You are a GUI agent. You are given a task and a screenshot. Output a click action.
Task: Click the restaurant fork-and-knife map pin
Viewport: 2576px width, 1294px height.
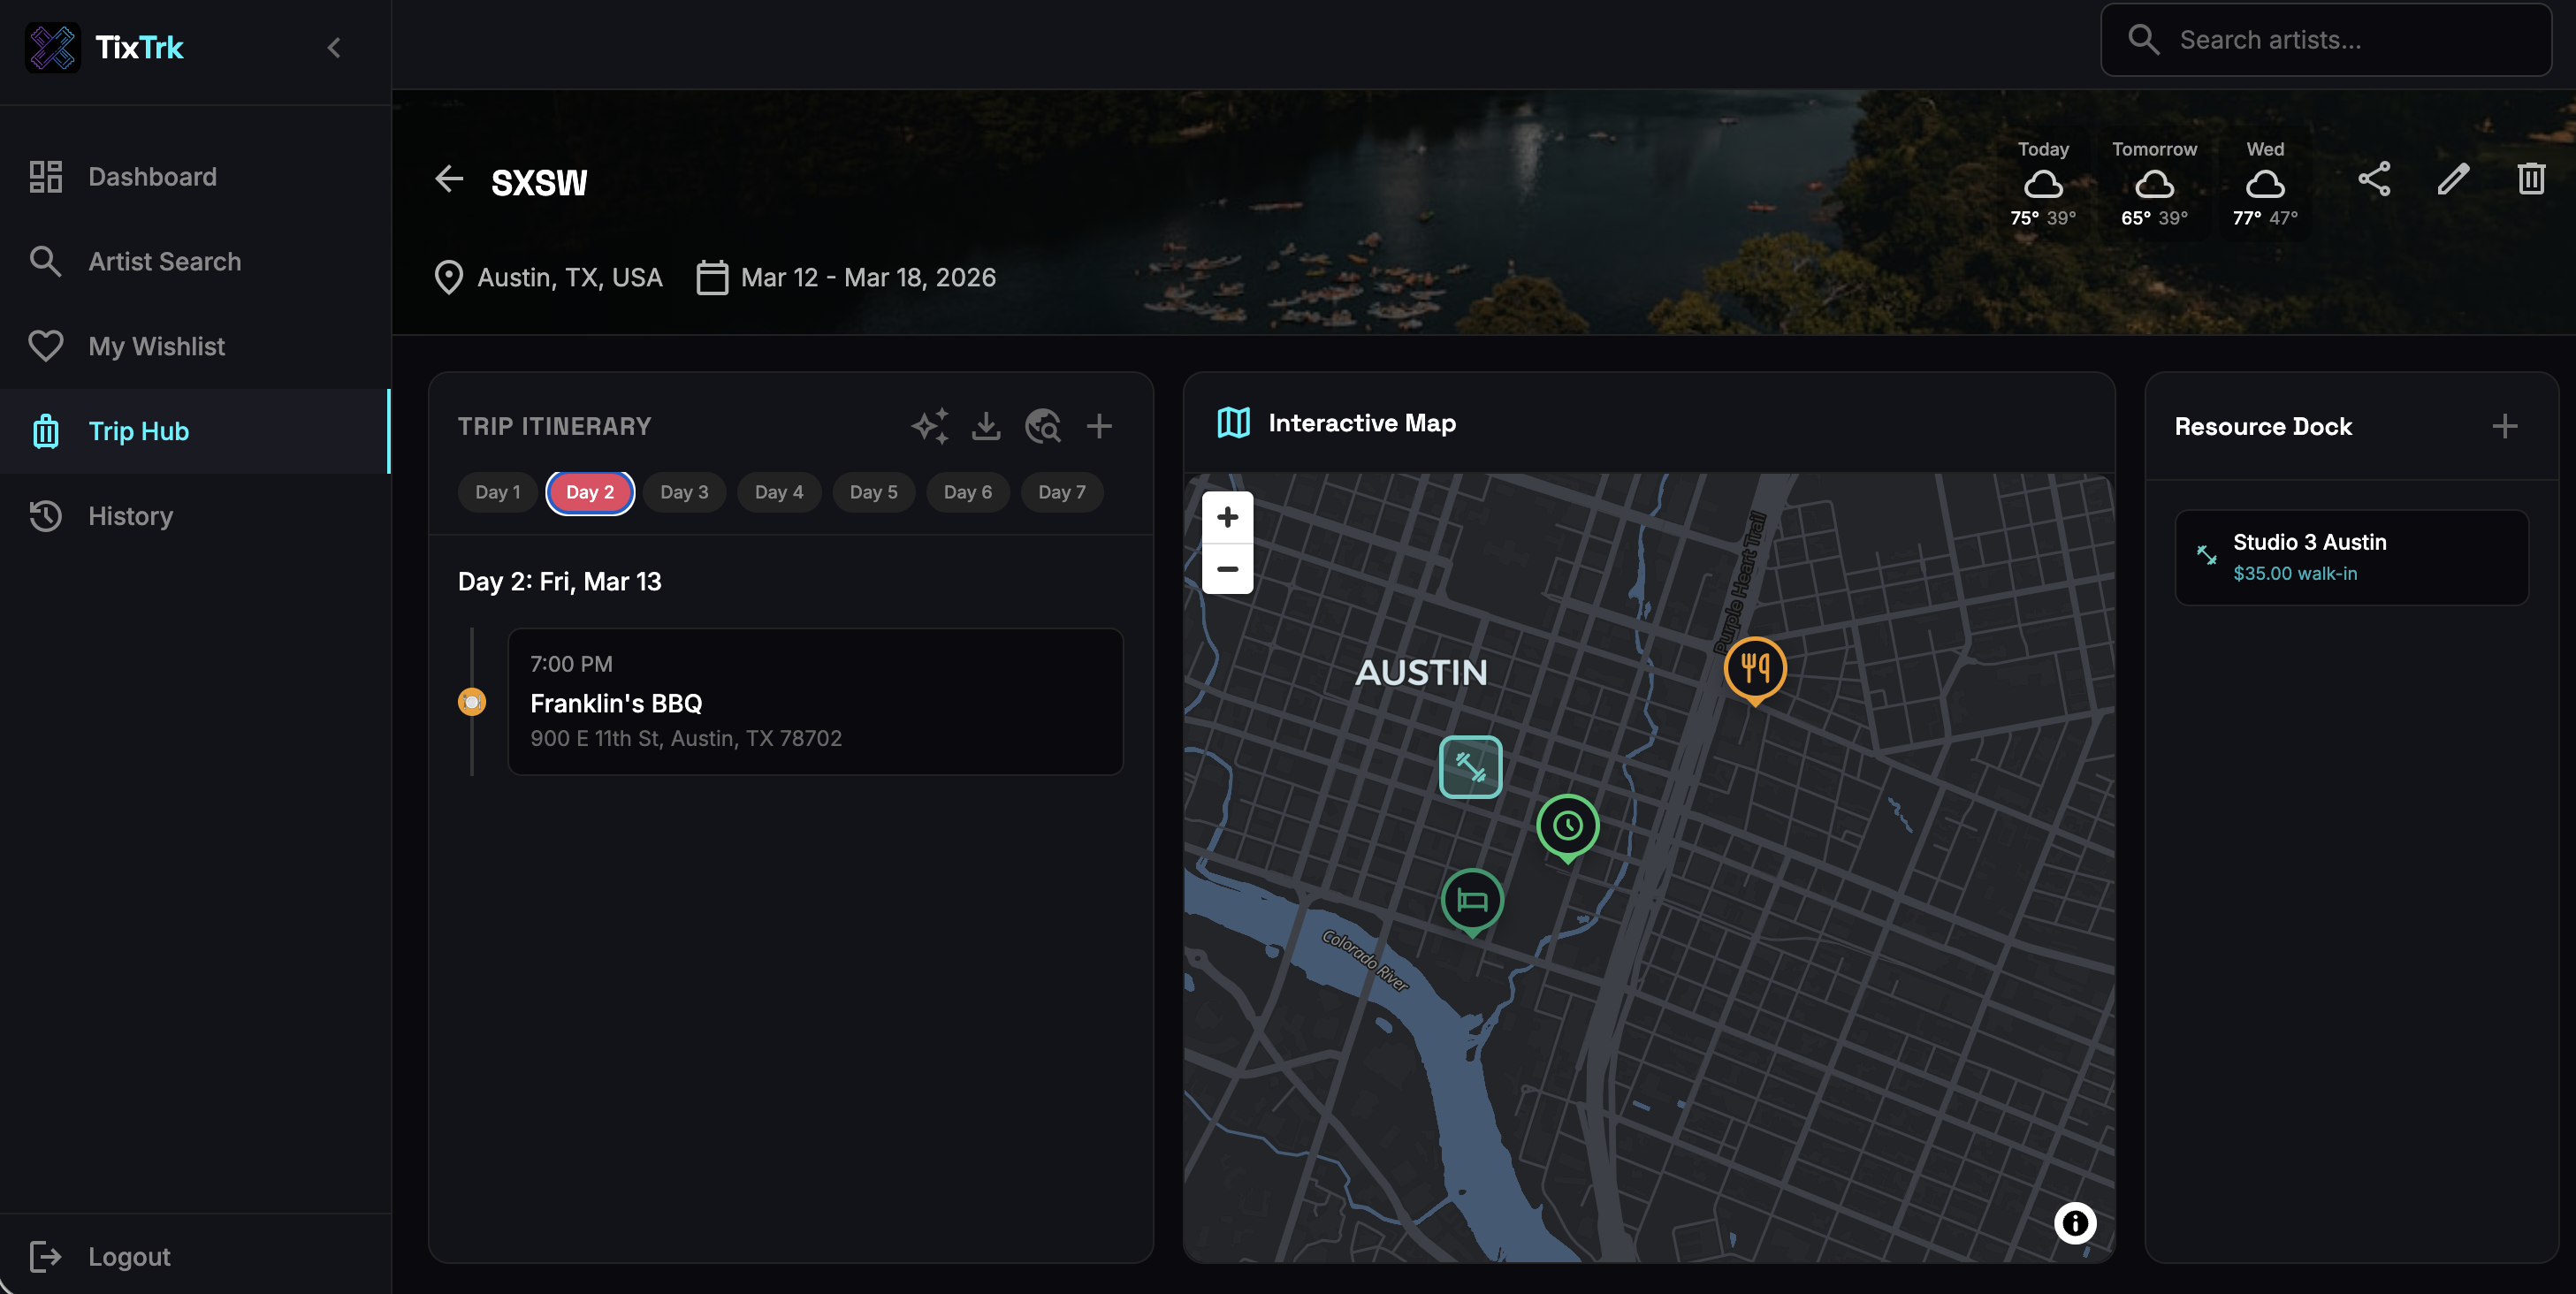[x=1755, y=669]
